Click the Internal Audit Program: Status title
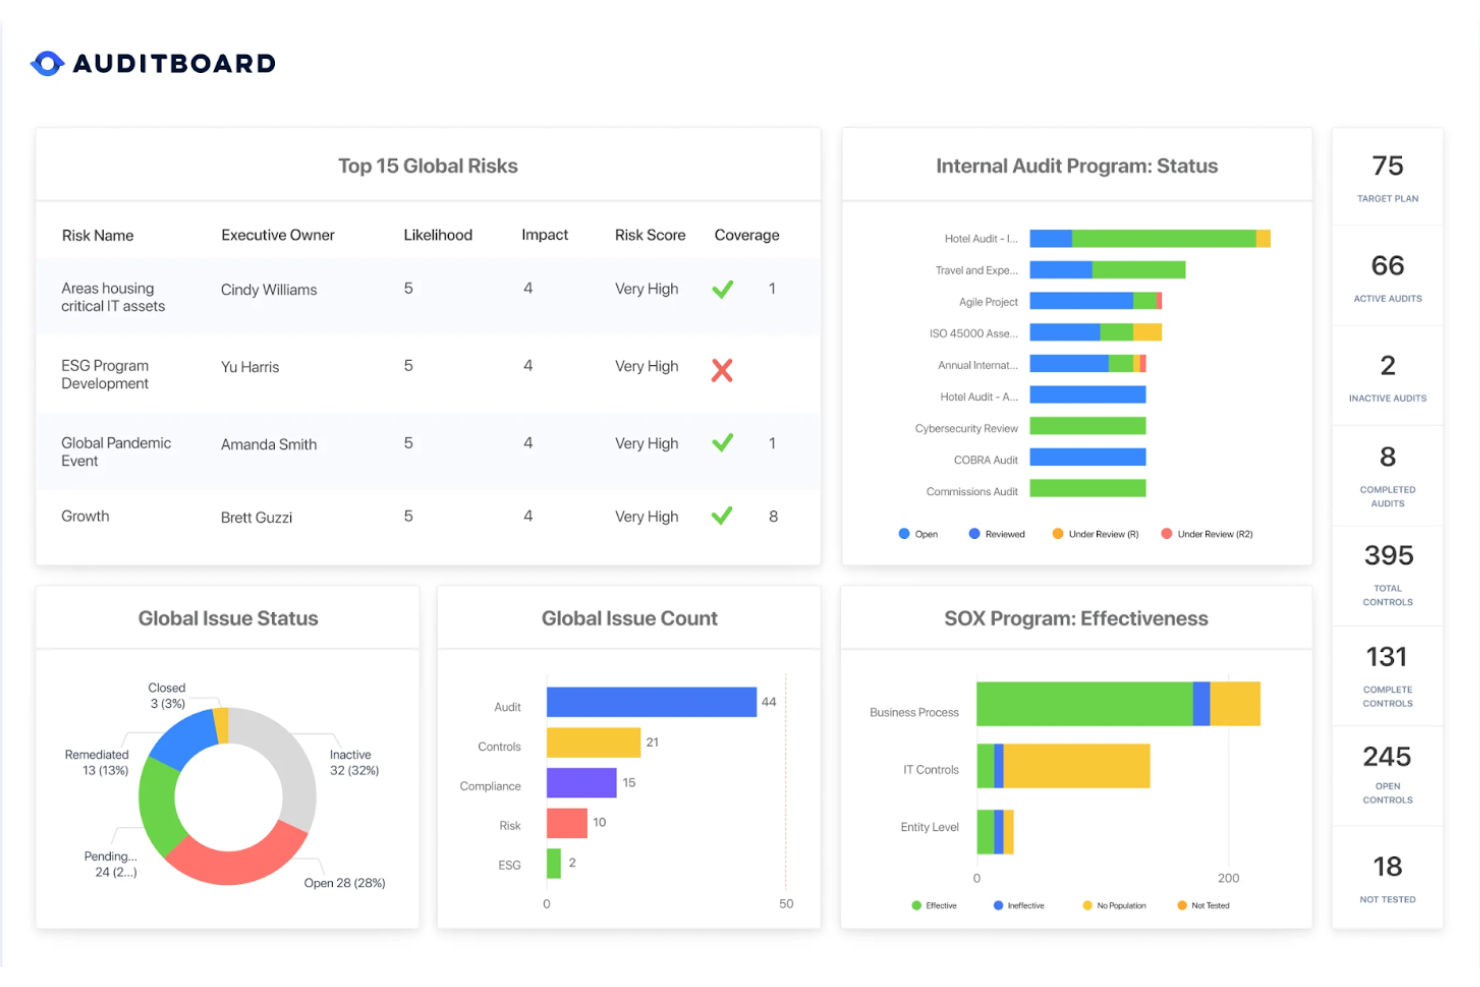Screen dimensions: 1480x987 [x=1077, y=166]
